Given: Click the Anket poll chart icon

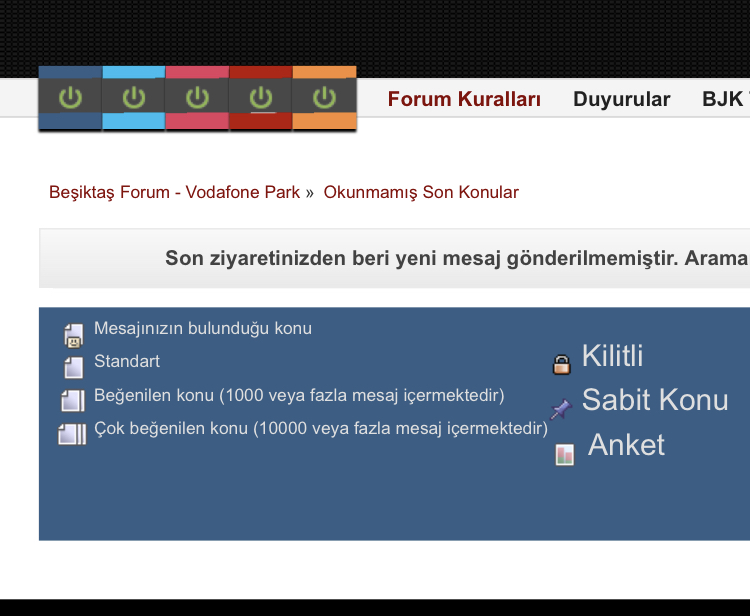Looking at the screenshot, I should [565, 455].
